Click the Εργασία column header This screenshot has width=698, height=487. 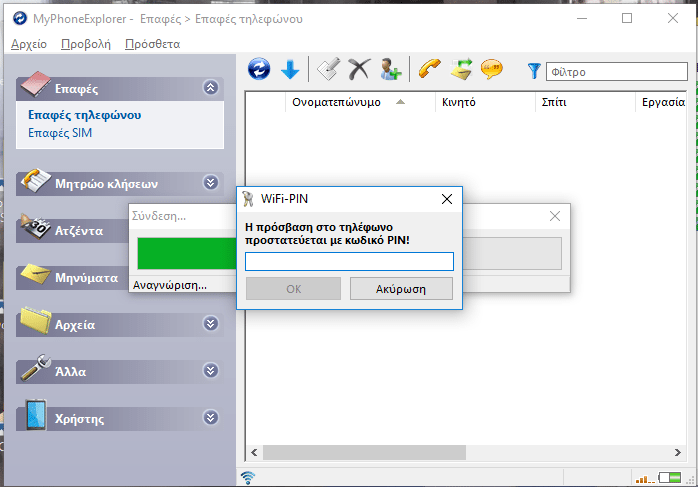662,102
